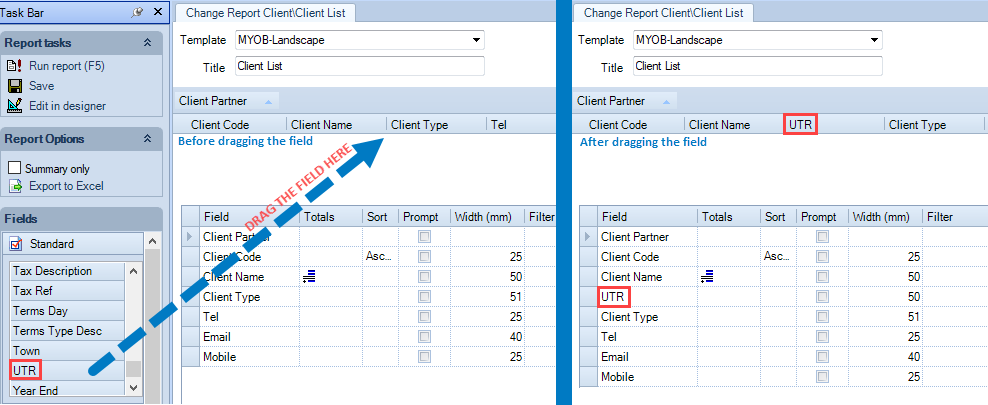
Task: Close the Task Bar panel
Action: (x=158, y=11)
